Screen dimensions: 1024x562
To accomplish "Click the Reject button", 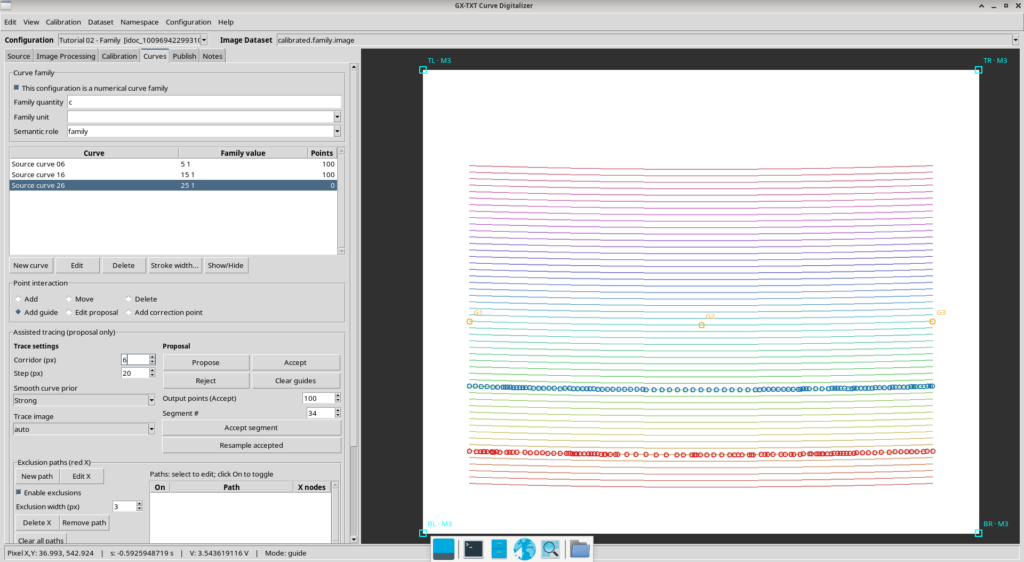I will tap(206, 381).
